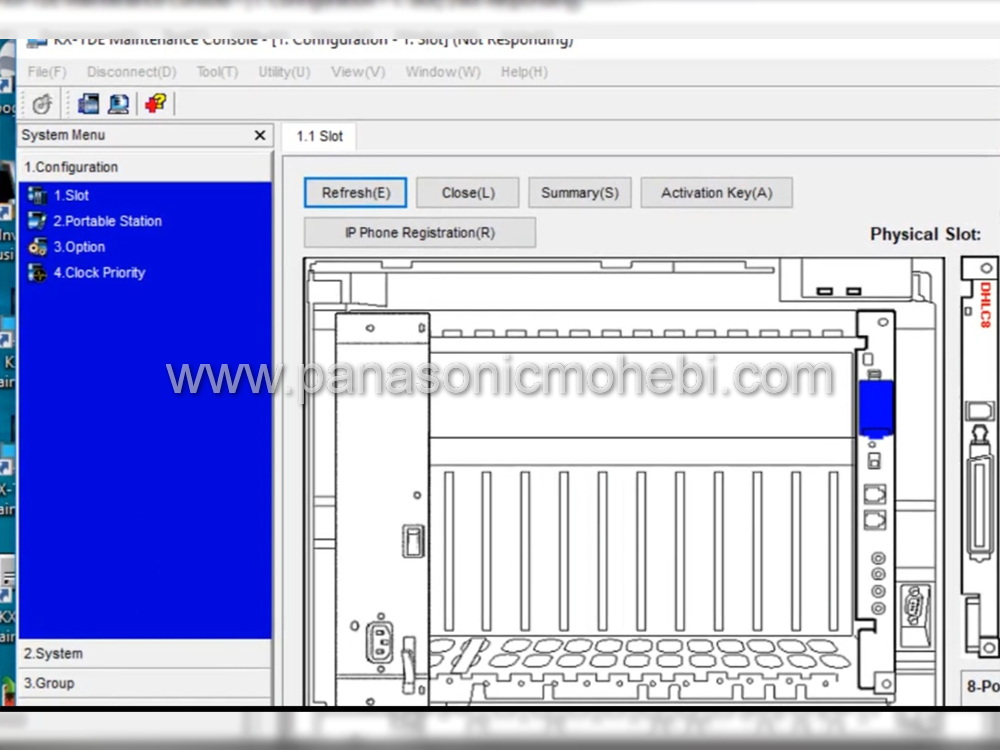Click the gear icon next to 3.Option
1000x750 pixels.
click(38, 247)
